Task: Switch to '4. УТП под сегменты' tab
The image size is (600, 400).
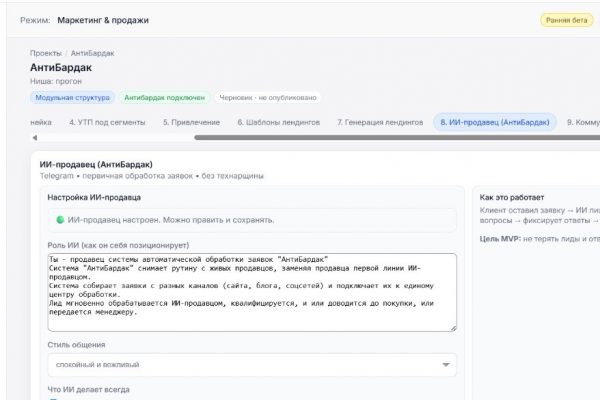Action: coord(107,122)
